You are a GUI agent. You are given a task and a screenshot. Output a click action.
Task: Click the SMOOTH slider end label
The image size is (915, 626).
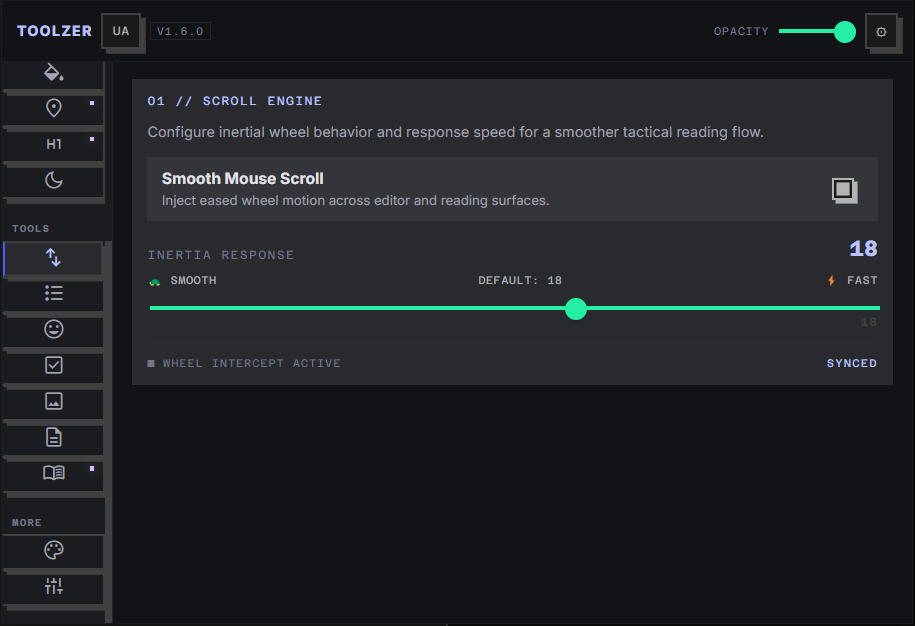pos(193,281)
